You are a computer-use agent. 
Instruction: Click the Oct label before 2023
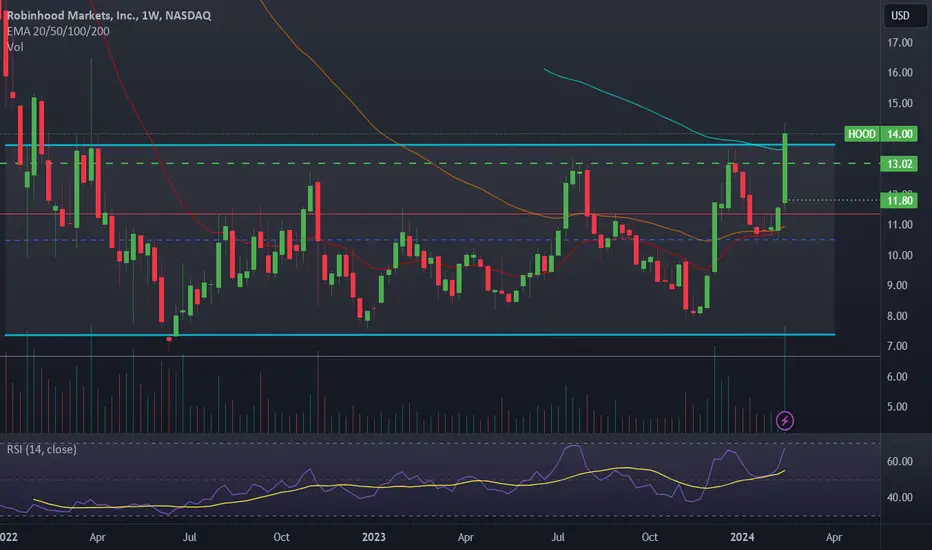coord(281,537)
